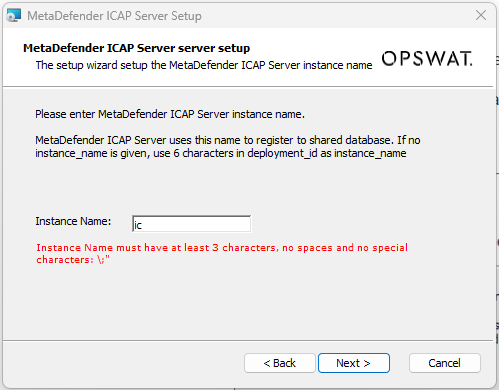Click the paragraph about registering to shared database
This screenshot has width=499, height=390.
[228, 147]
